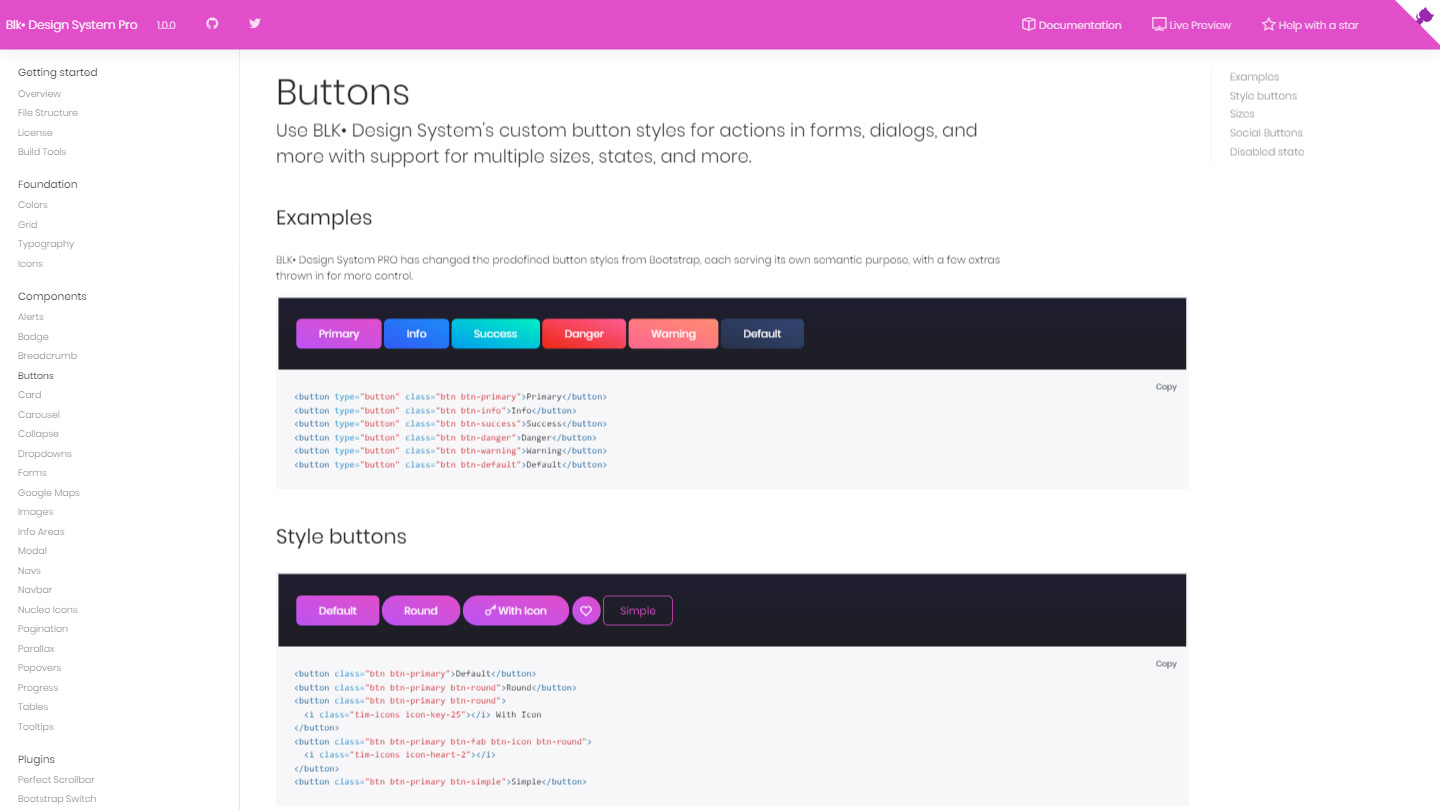Open Alerts component page
Screen dimensions: 1440x810
tap(31, 317)
